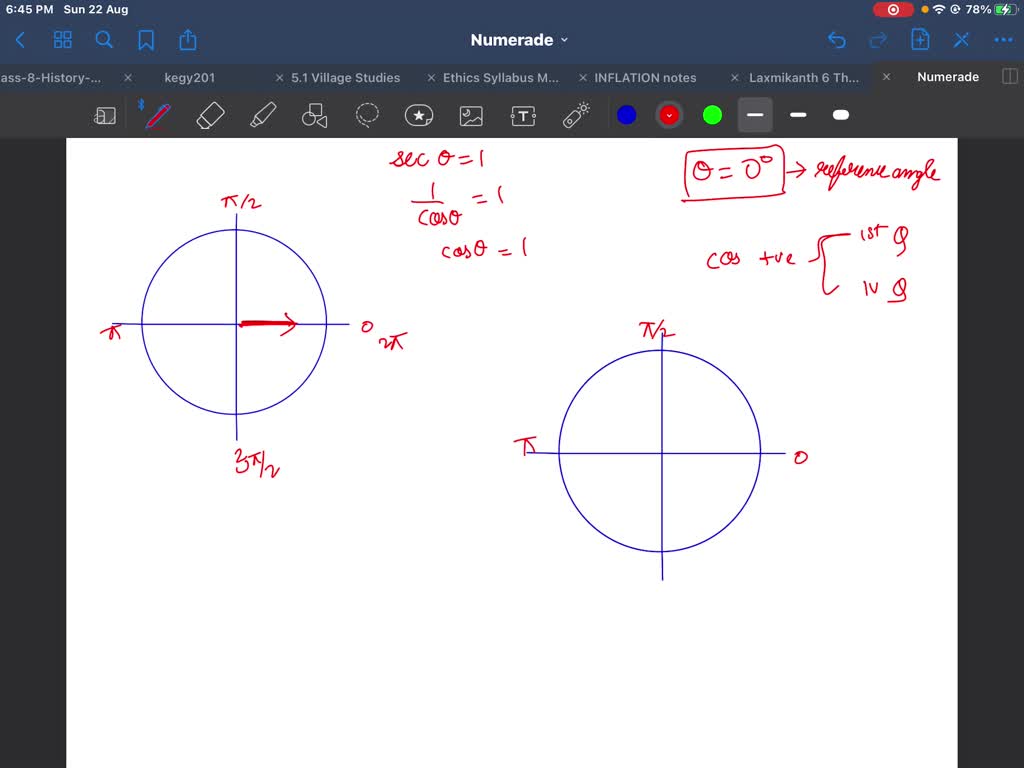Tap the battery status indicator
This screenshot has width=1024, height=768.
[x=1006, y=10]
